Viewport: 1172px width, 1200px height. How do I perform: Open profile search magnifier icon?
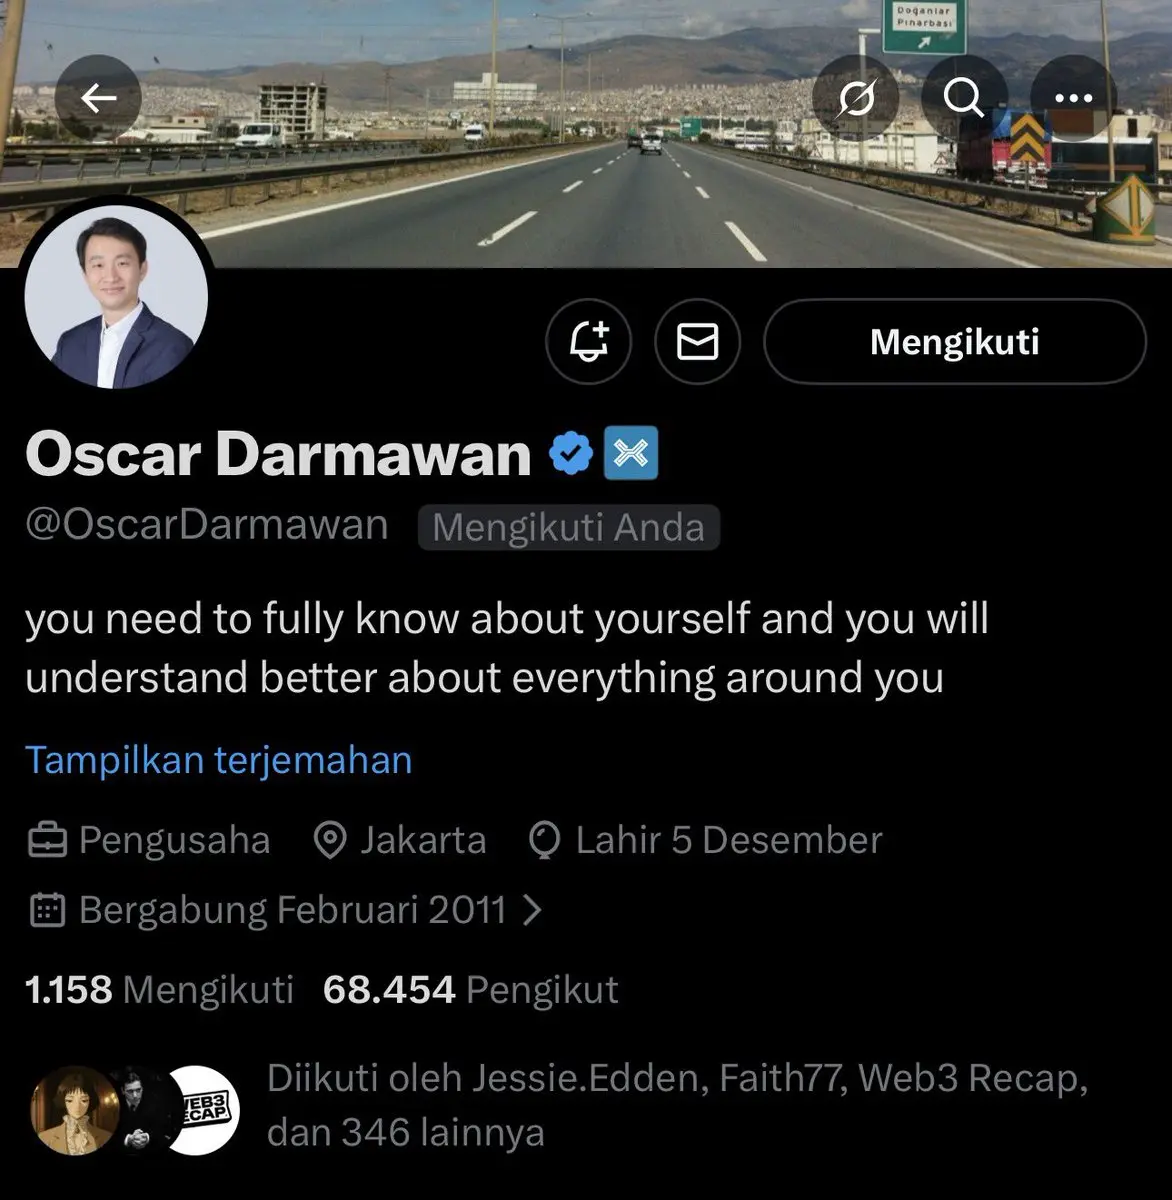click(964, 98)
